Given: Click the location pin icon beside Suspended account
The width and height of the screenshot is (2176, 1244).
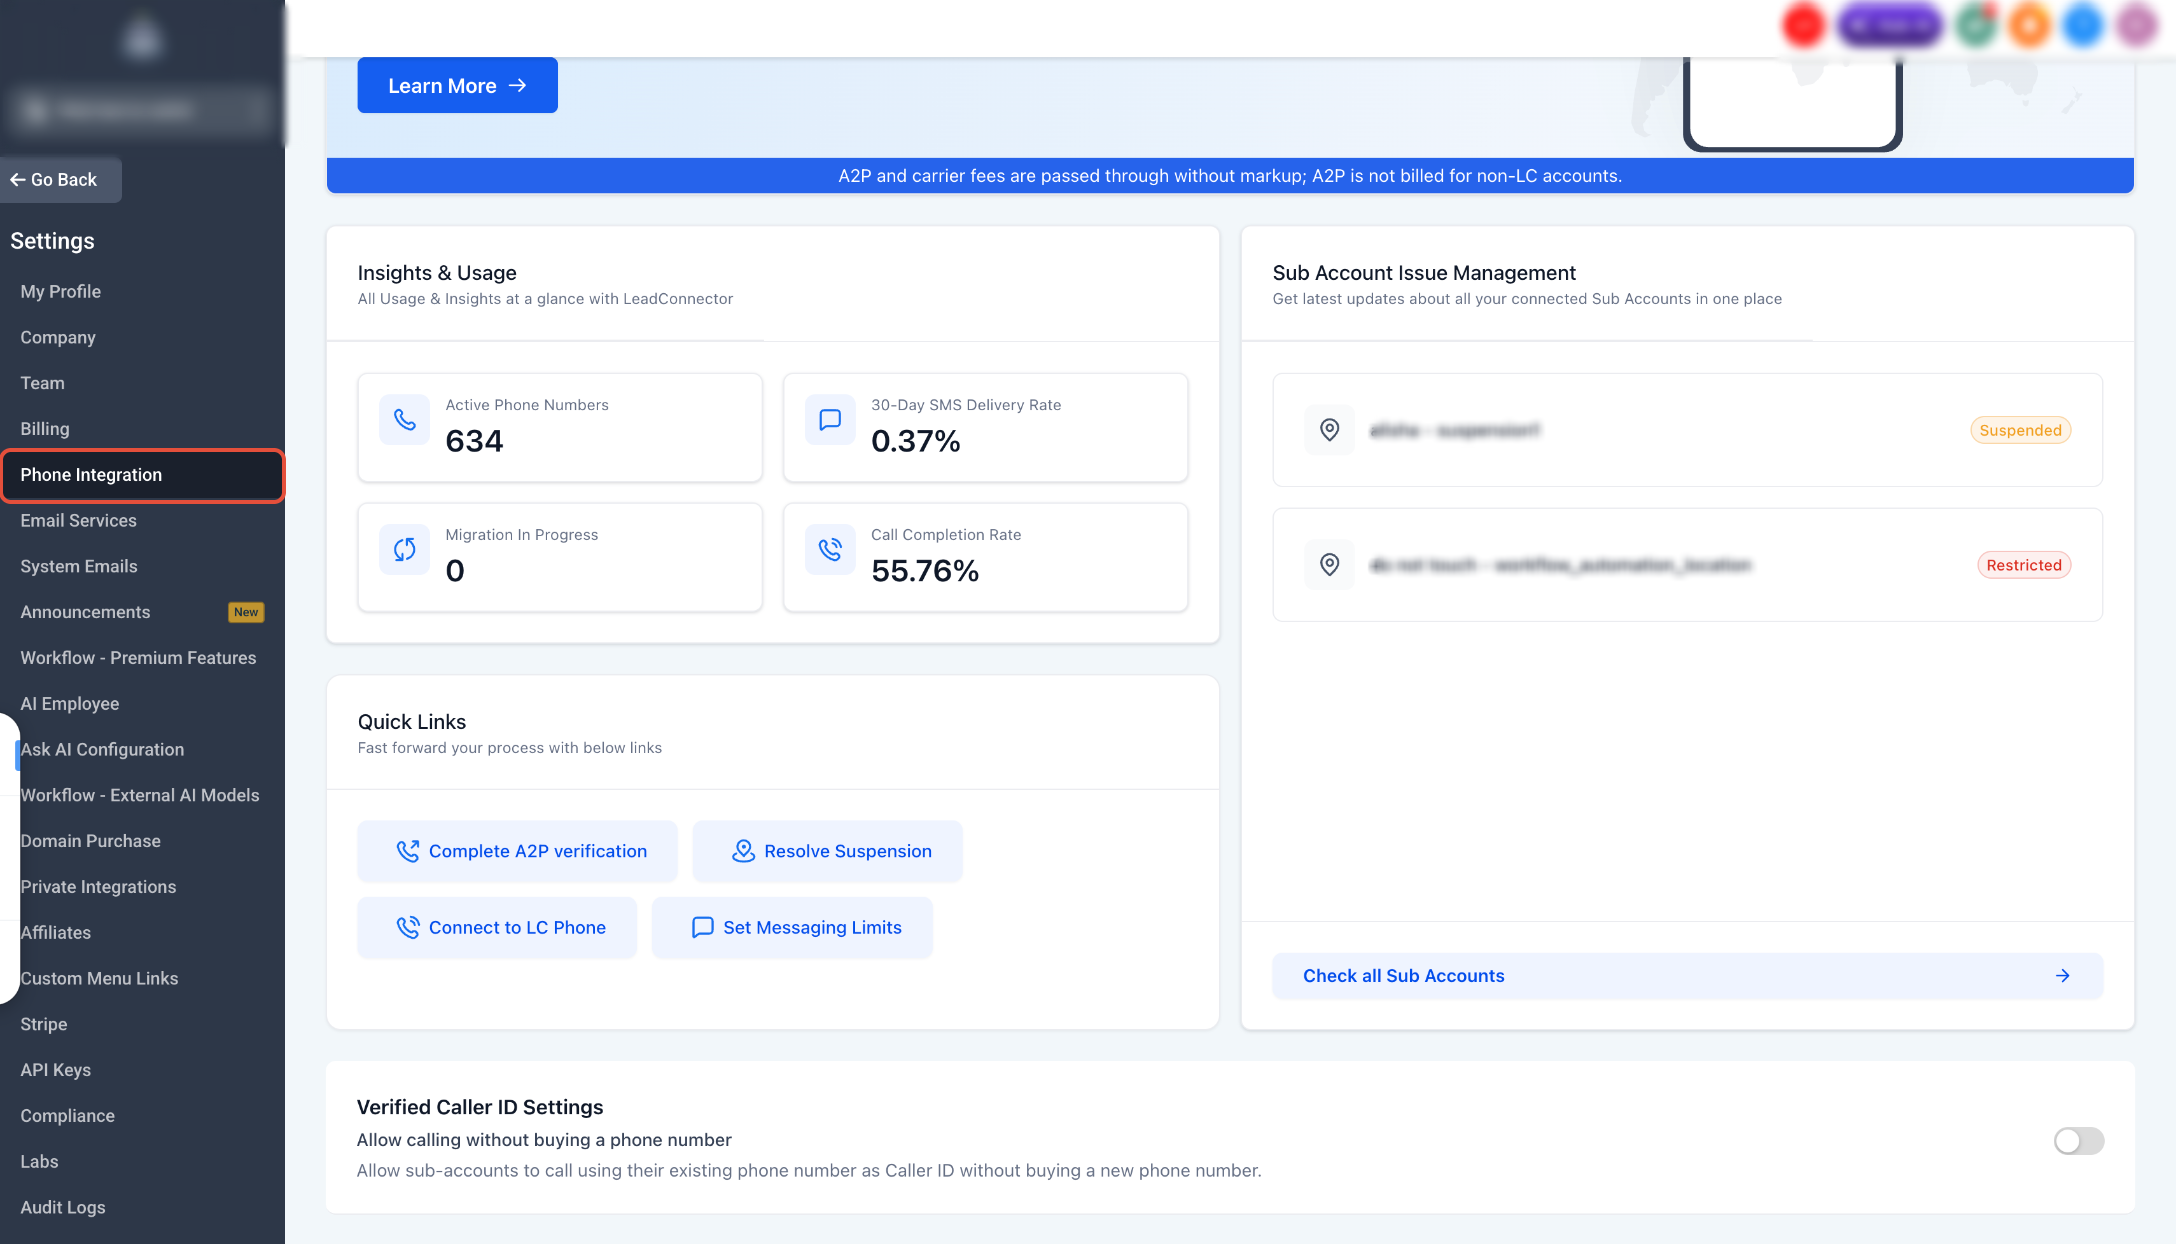Looking at the screenshot, I should (1329, 430).
